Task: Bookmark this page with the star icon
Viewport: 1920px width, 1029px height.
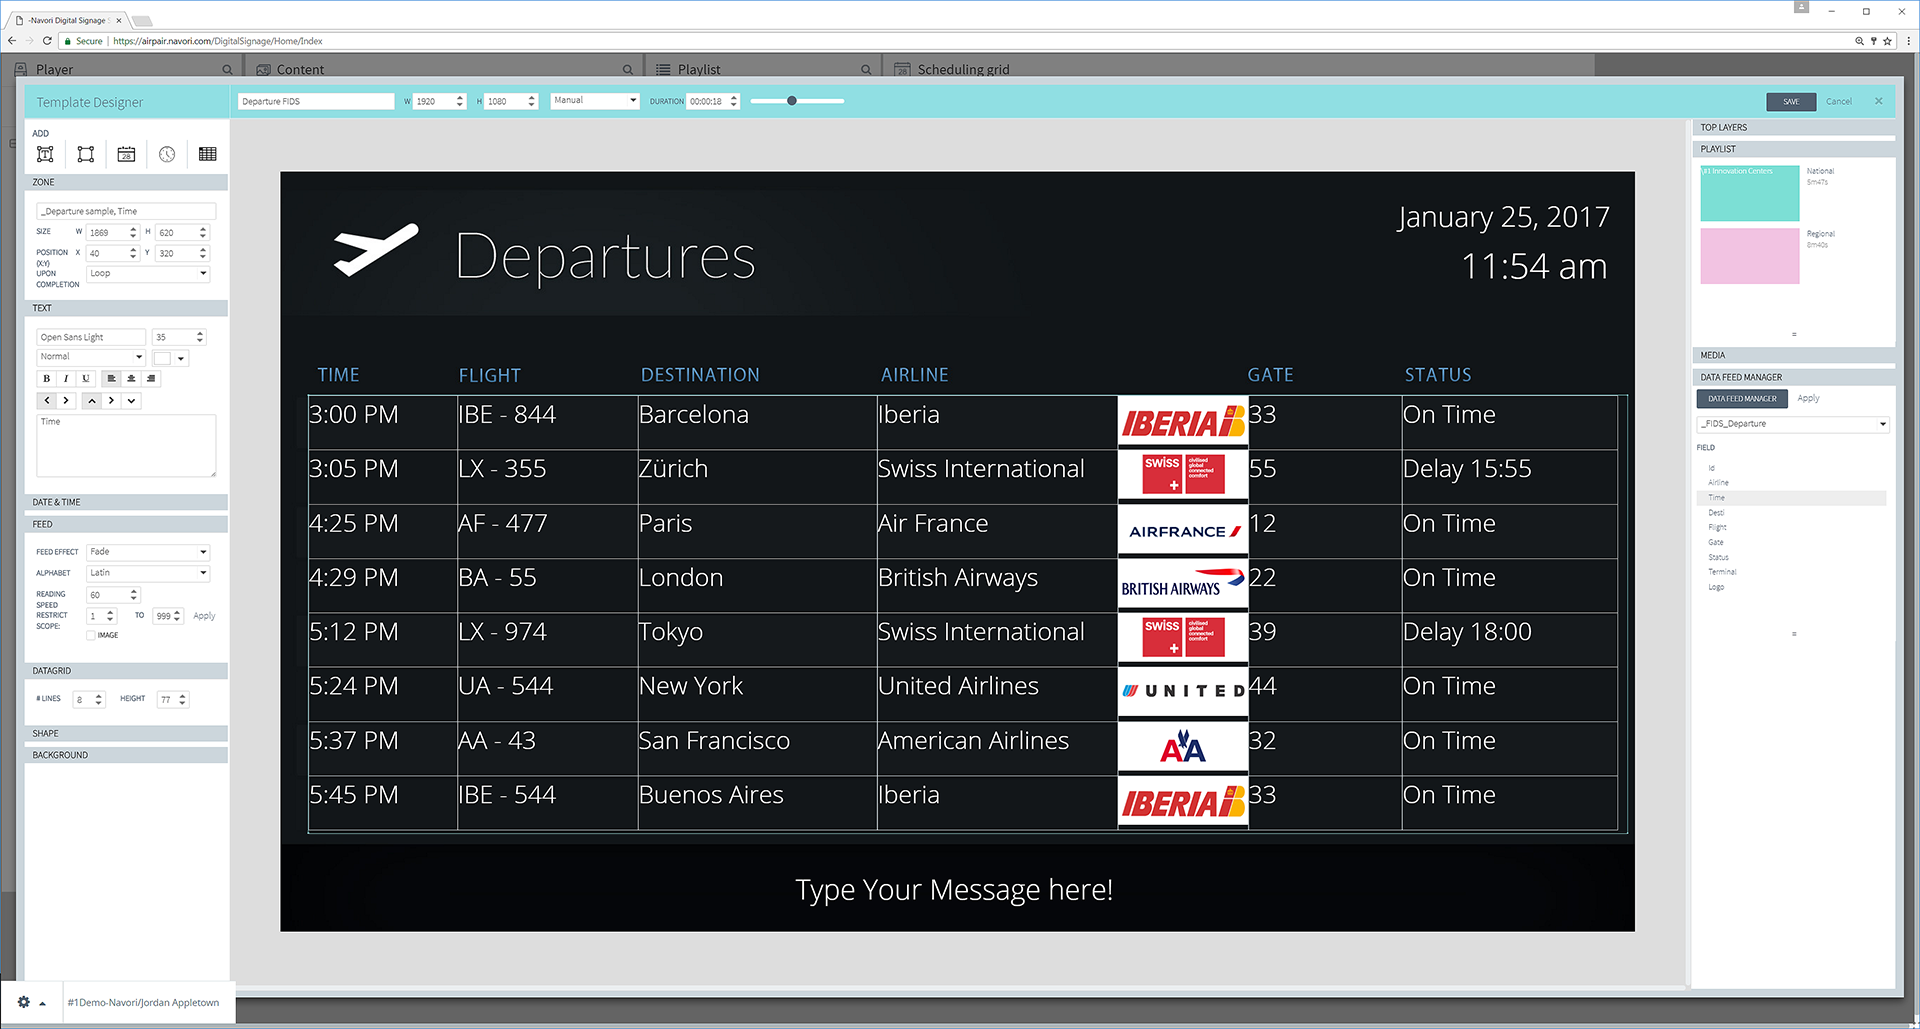Action: point(1887,41)
